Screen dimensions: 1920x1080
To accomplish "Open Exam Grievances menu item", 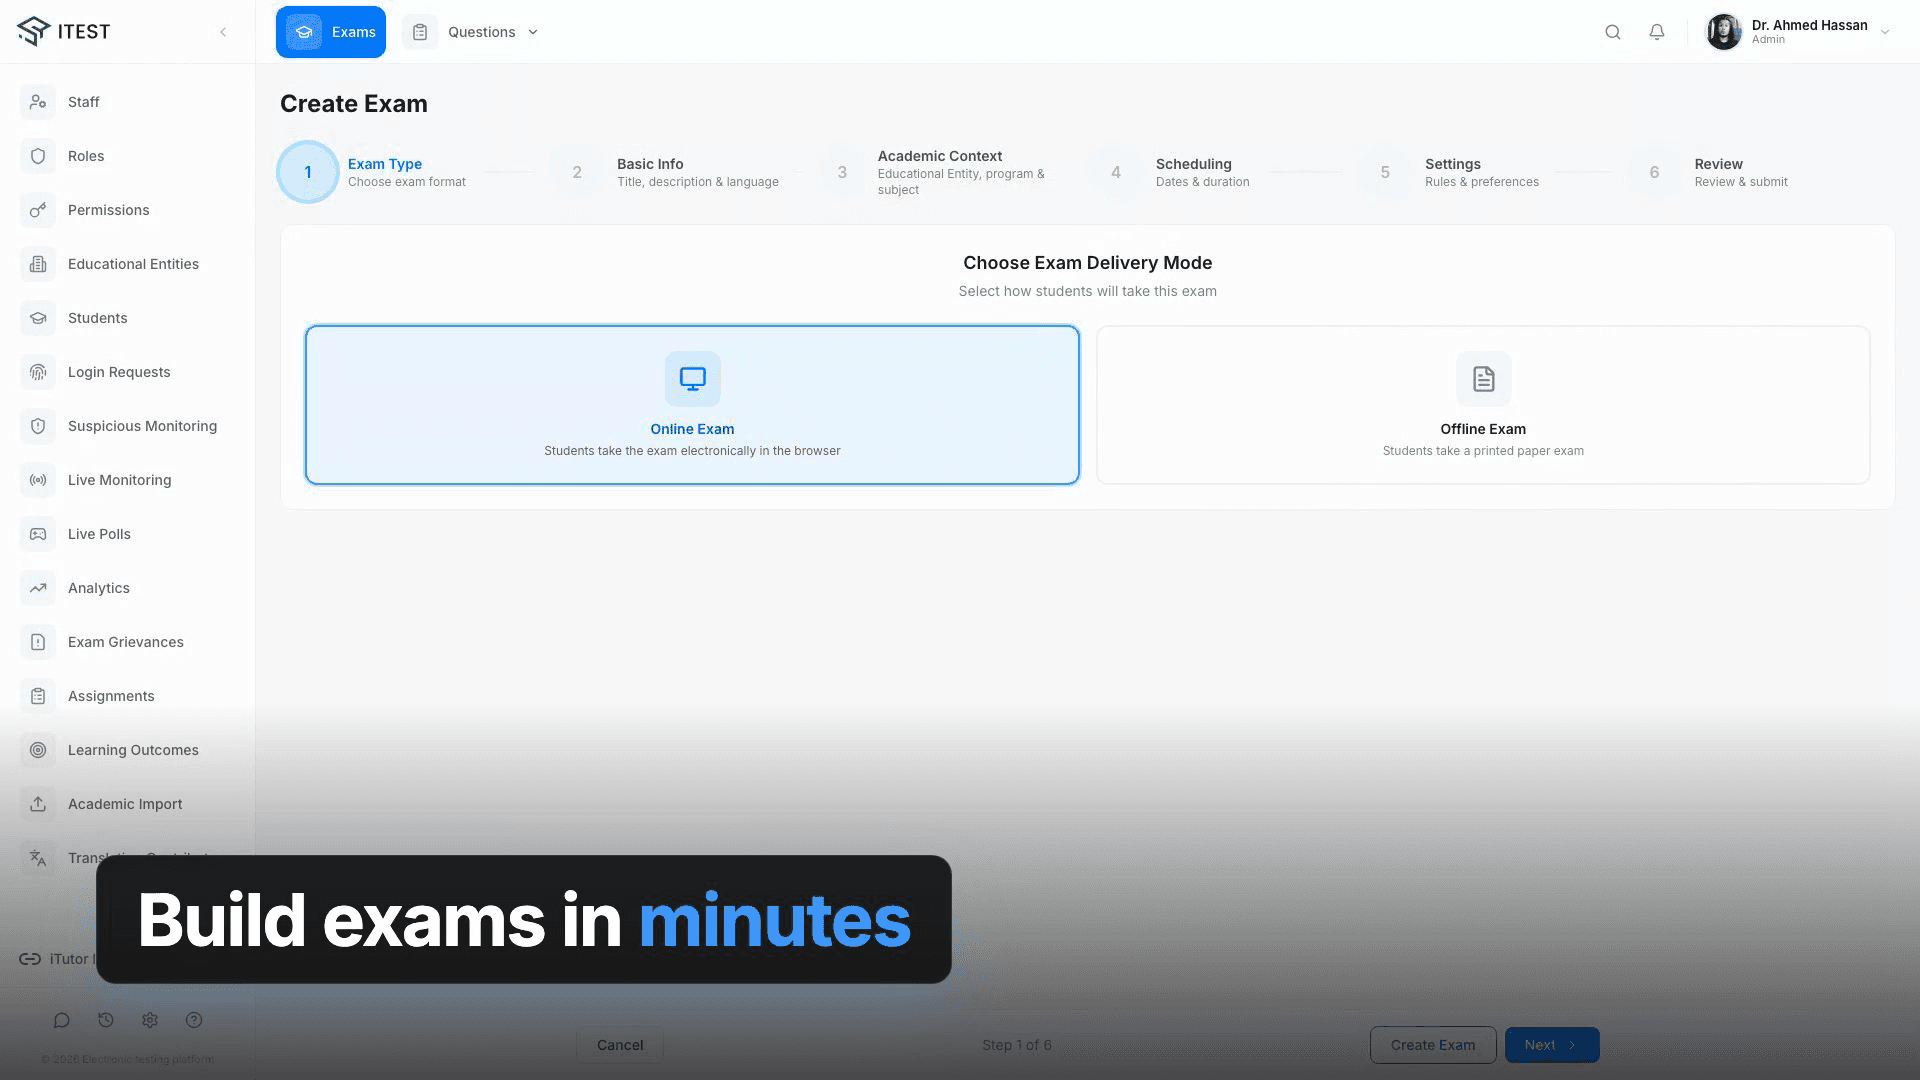I will 128,642.
